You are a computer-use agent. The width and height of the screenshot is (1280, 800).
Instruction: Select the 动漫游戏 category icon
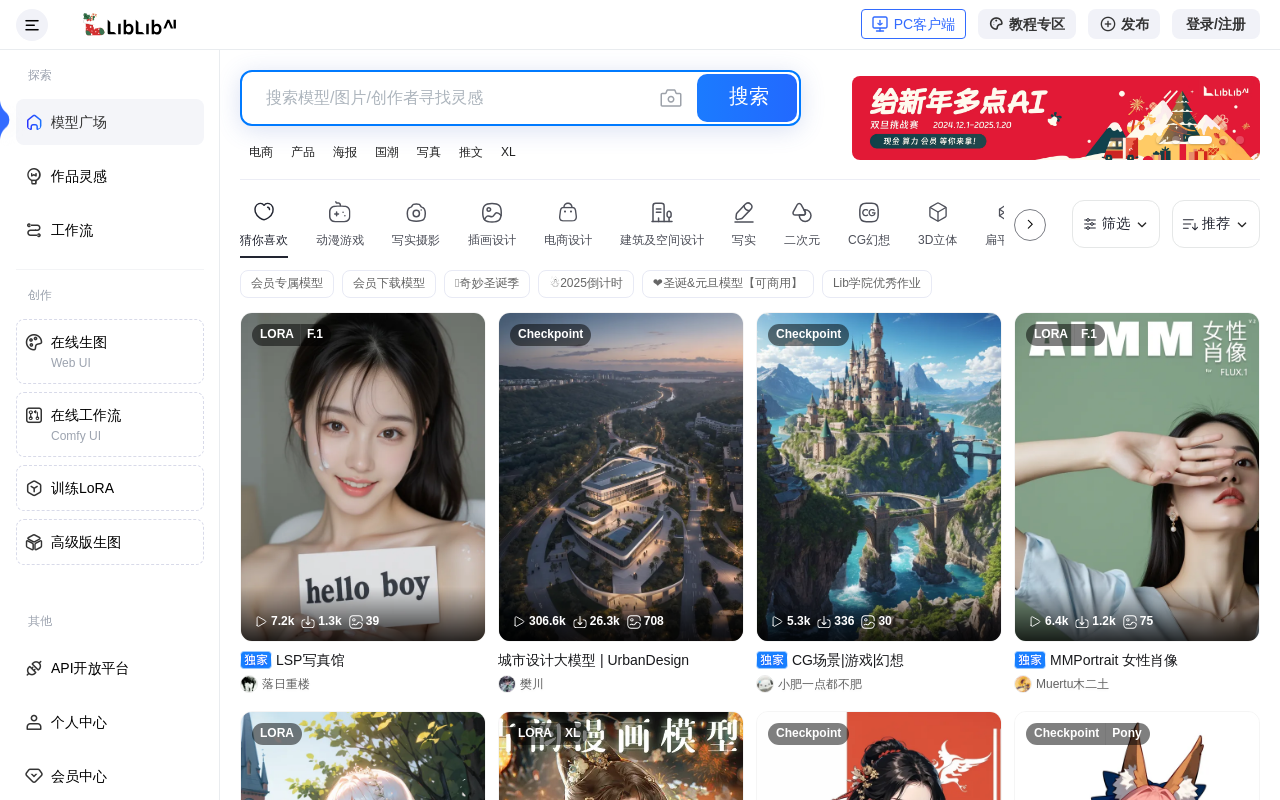click(340, 213)
